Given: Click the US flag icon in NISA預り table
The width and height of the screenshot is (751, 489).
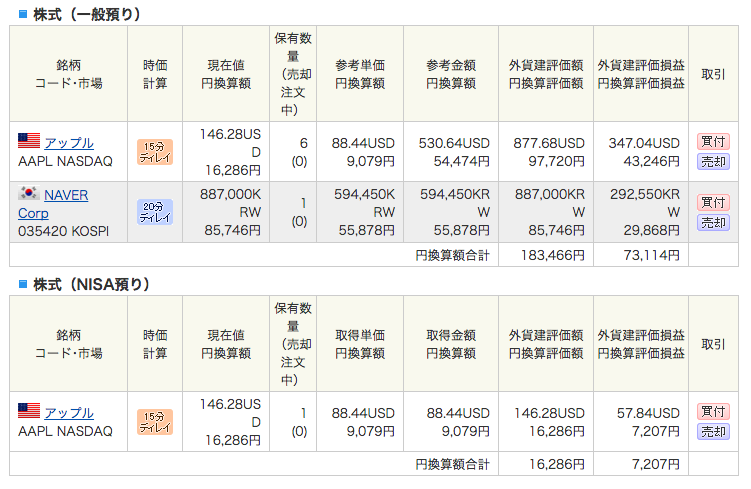Looking at the screenshot, I should 29,411.
